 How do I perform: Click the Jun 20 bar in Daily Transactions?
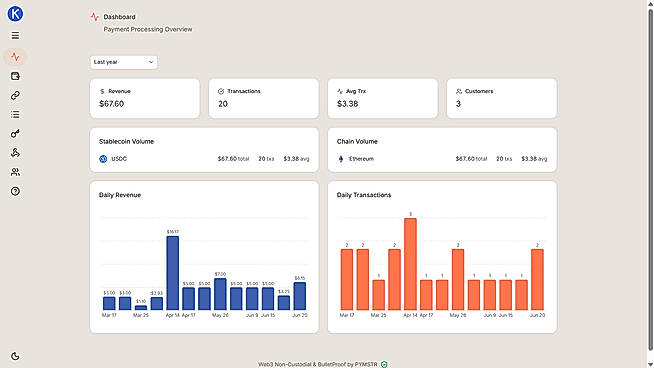537,280
